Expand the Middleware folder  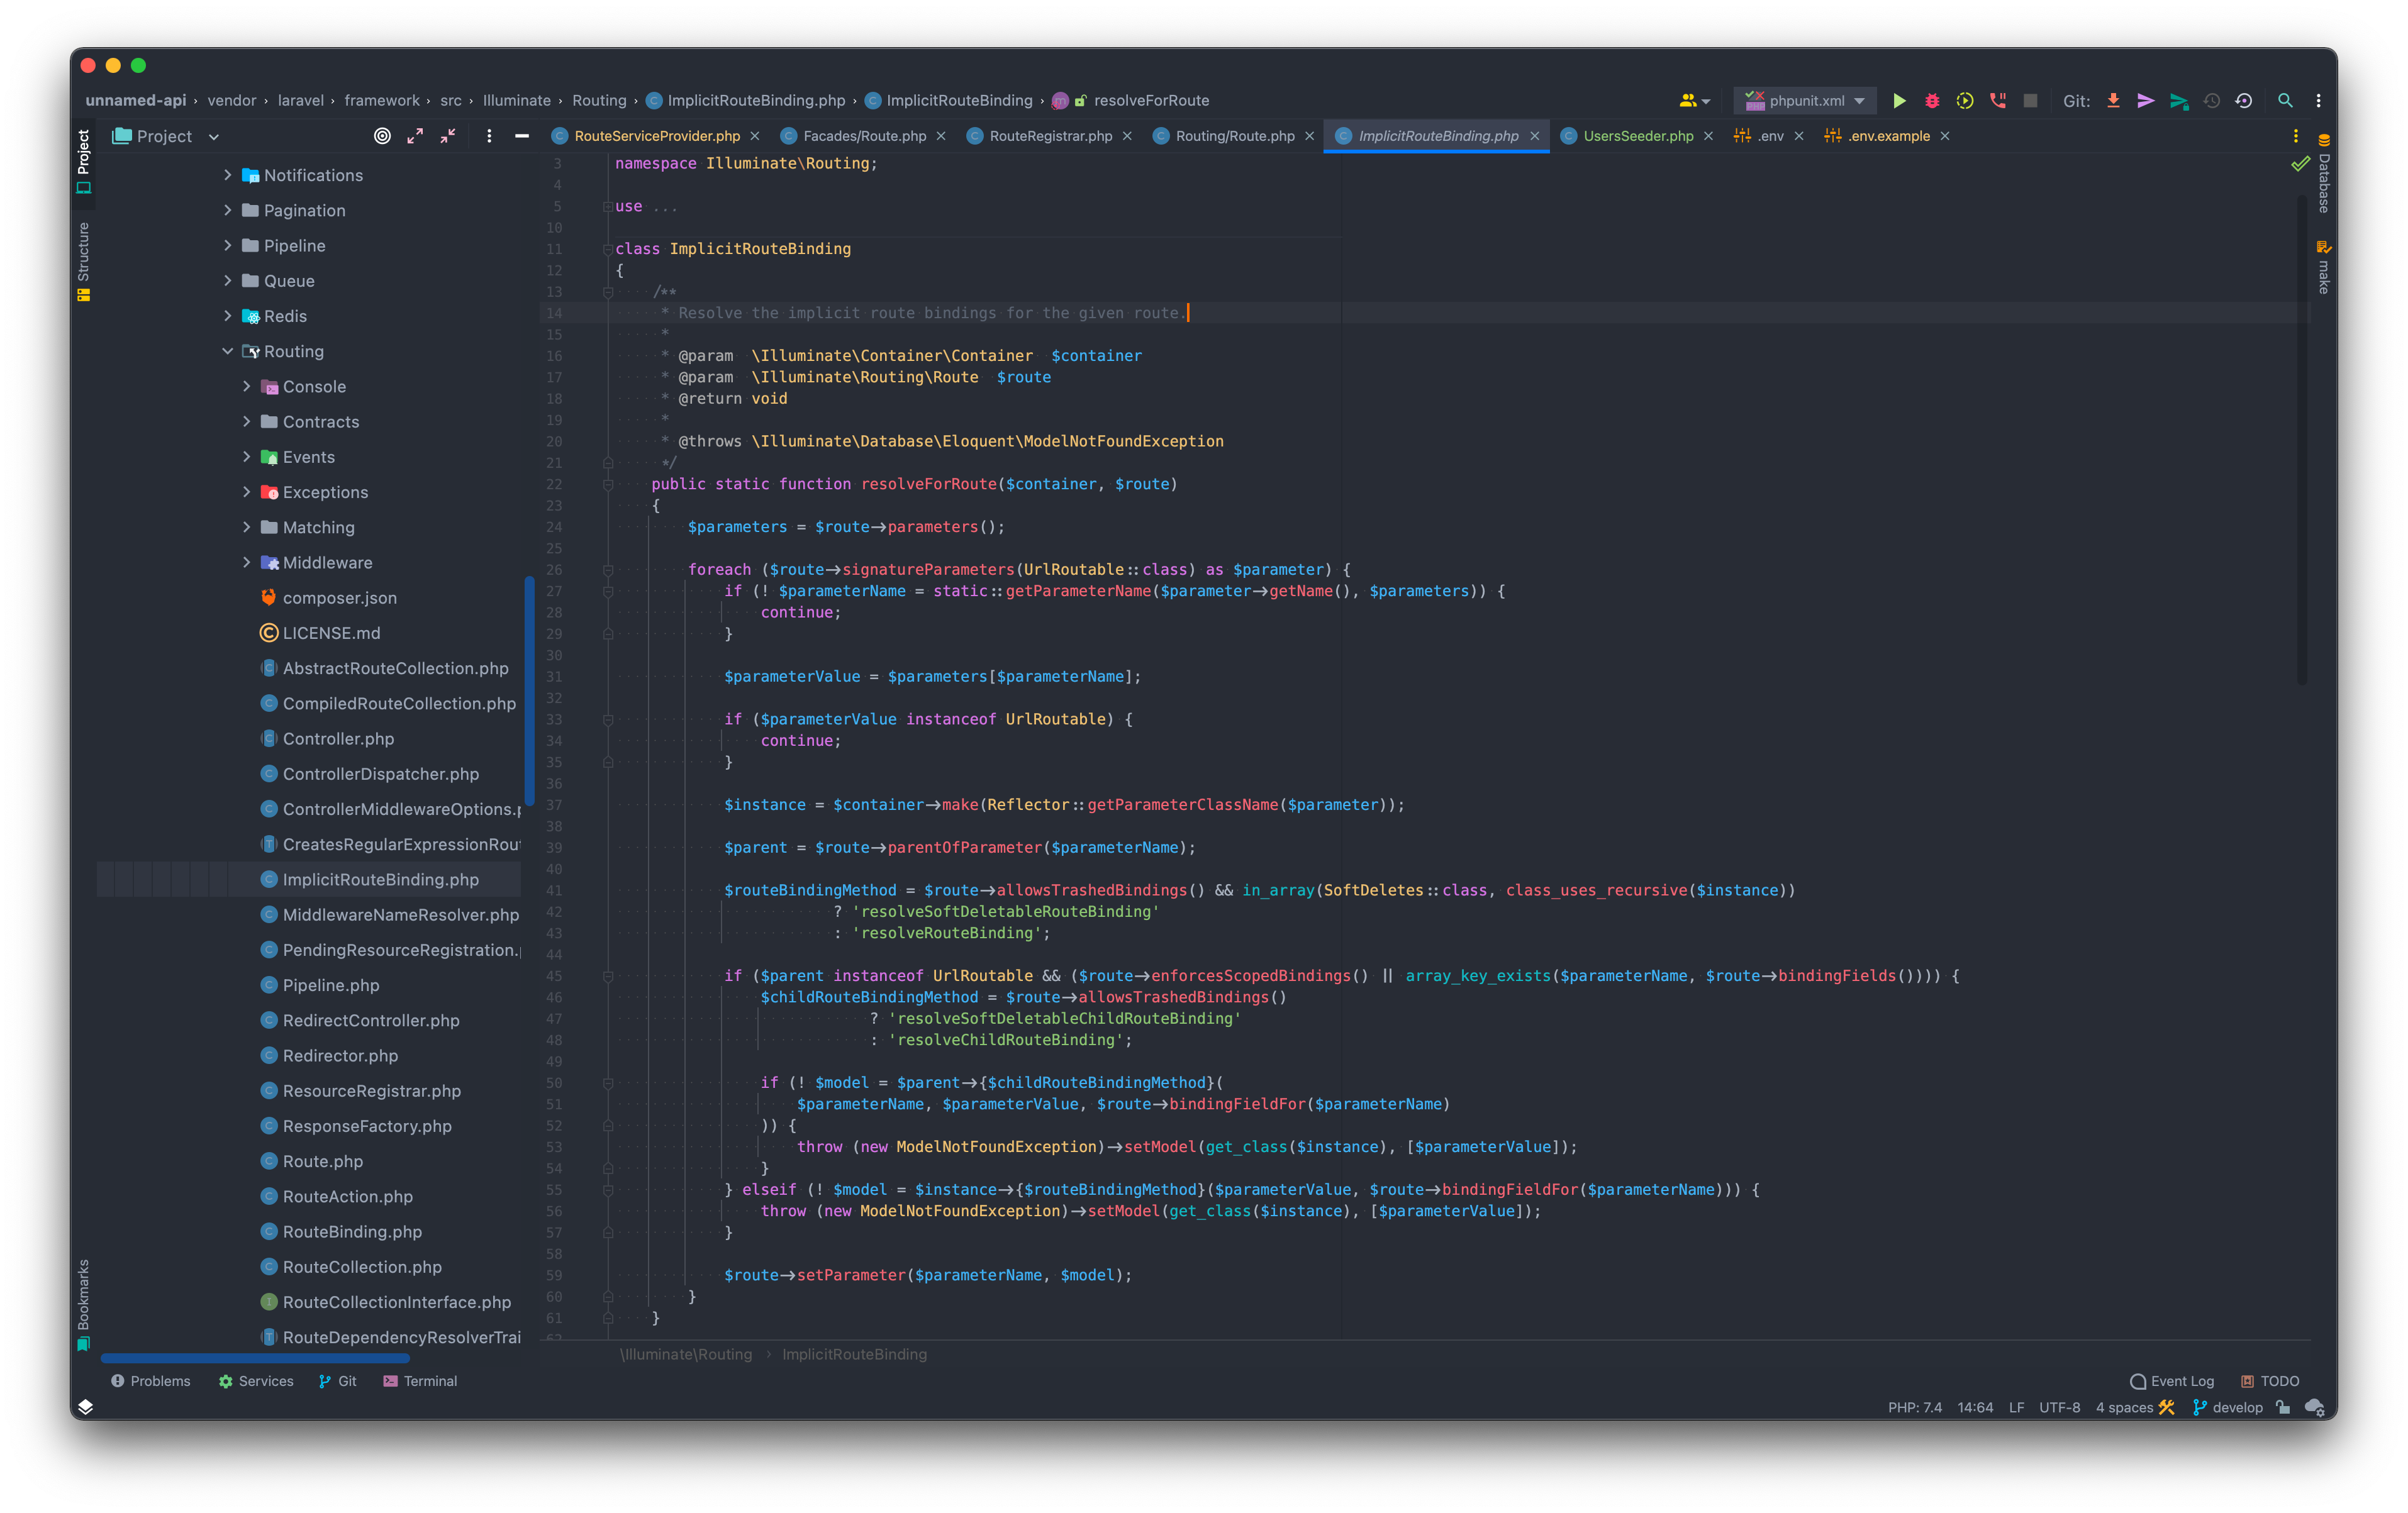(246, 562)
